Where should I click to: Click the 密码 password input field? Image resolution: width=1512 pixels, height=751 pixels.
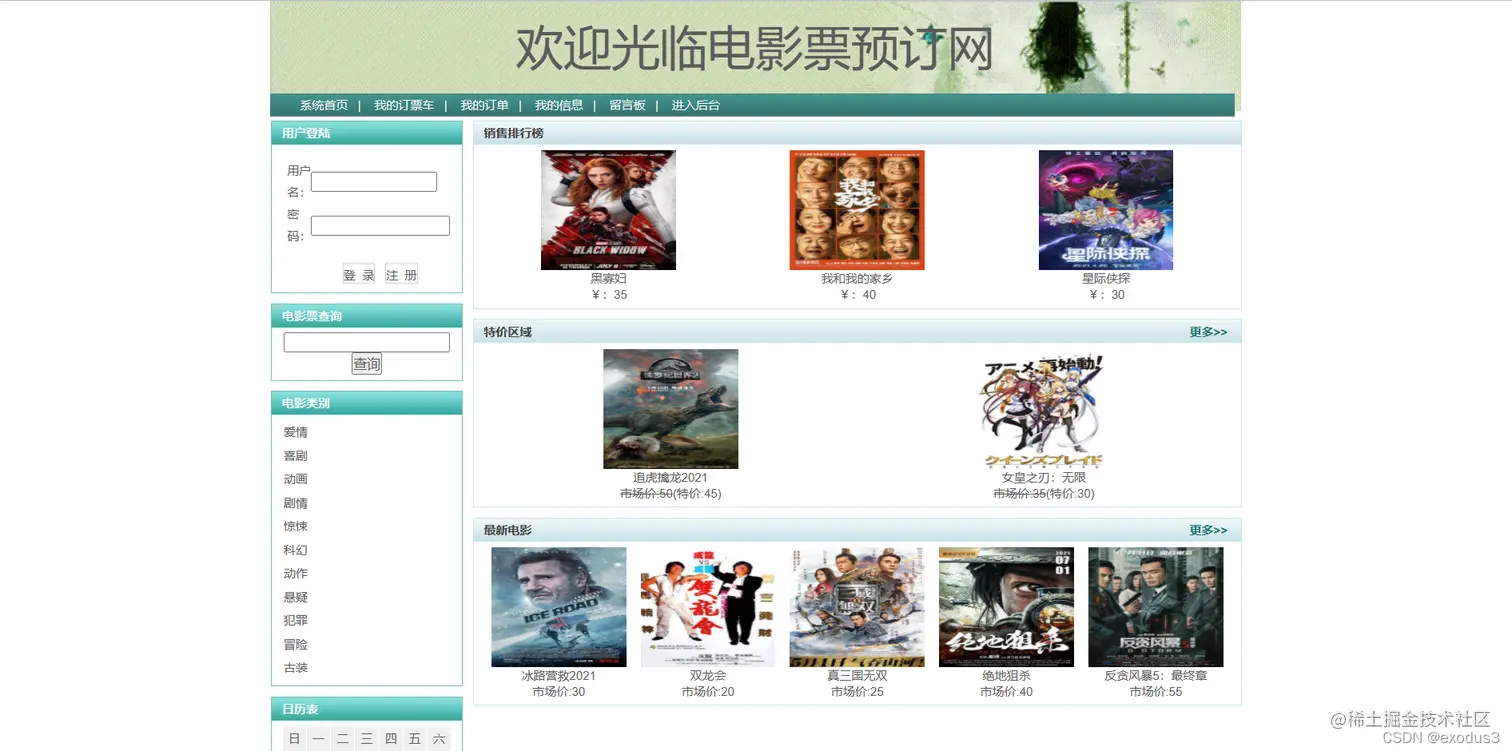click(380, 224)
